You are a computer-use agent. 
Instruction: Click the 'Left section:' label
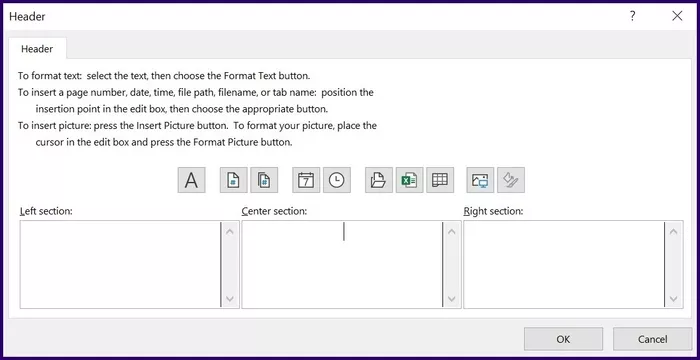(x=46, y=211)
